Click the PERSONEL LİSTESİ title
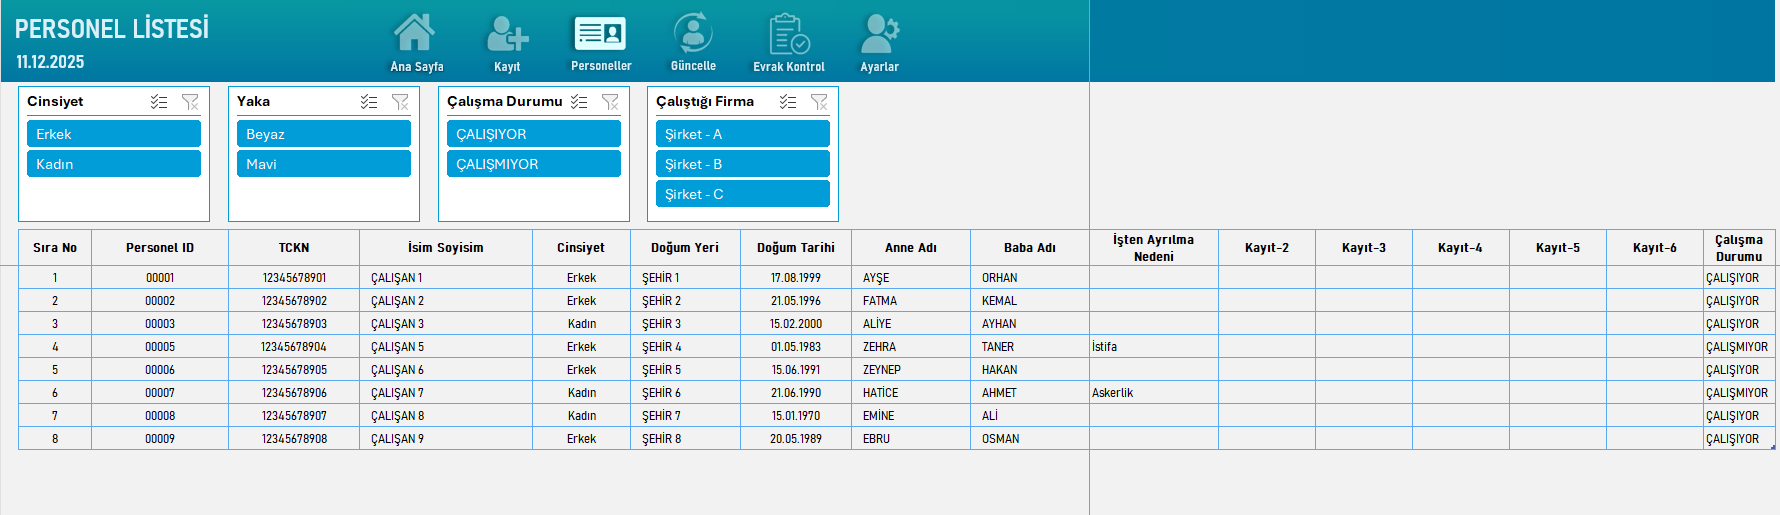Image resolution: width=1780 pixels, height=515 pixels. 112,29
